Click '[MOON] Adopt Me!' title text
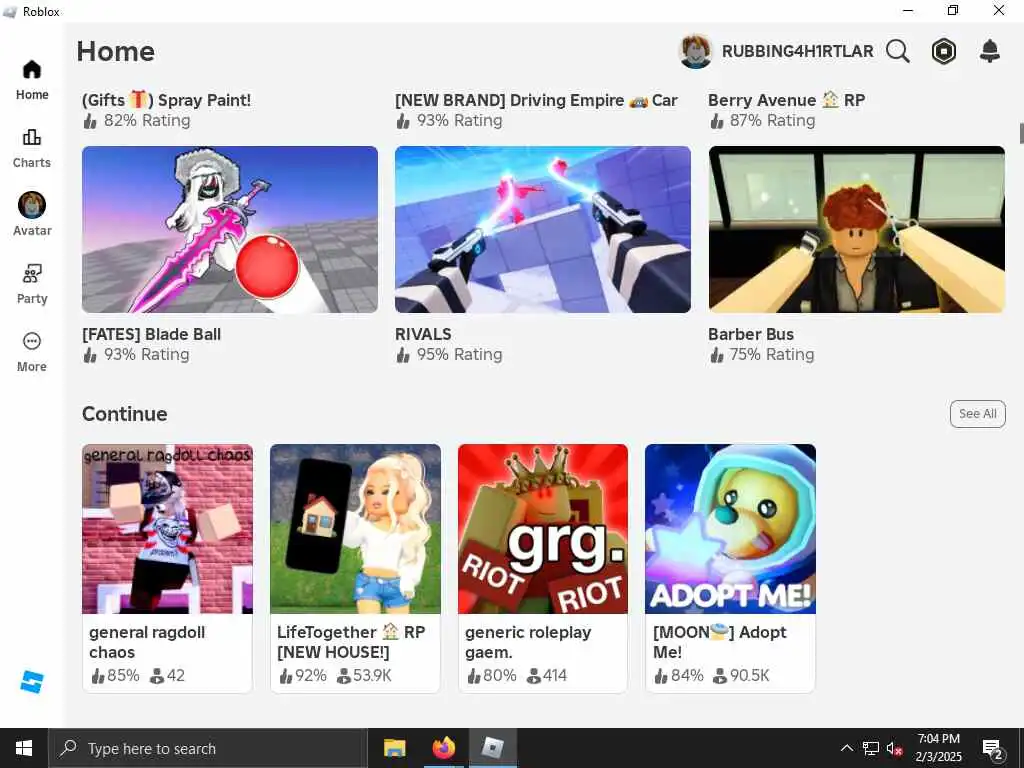This screenshot has width=1024, height=768. [720, 642]
